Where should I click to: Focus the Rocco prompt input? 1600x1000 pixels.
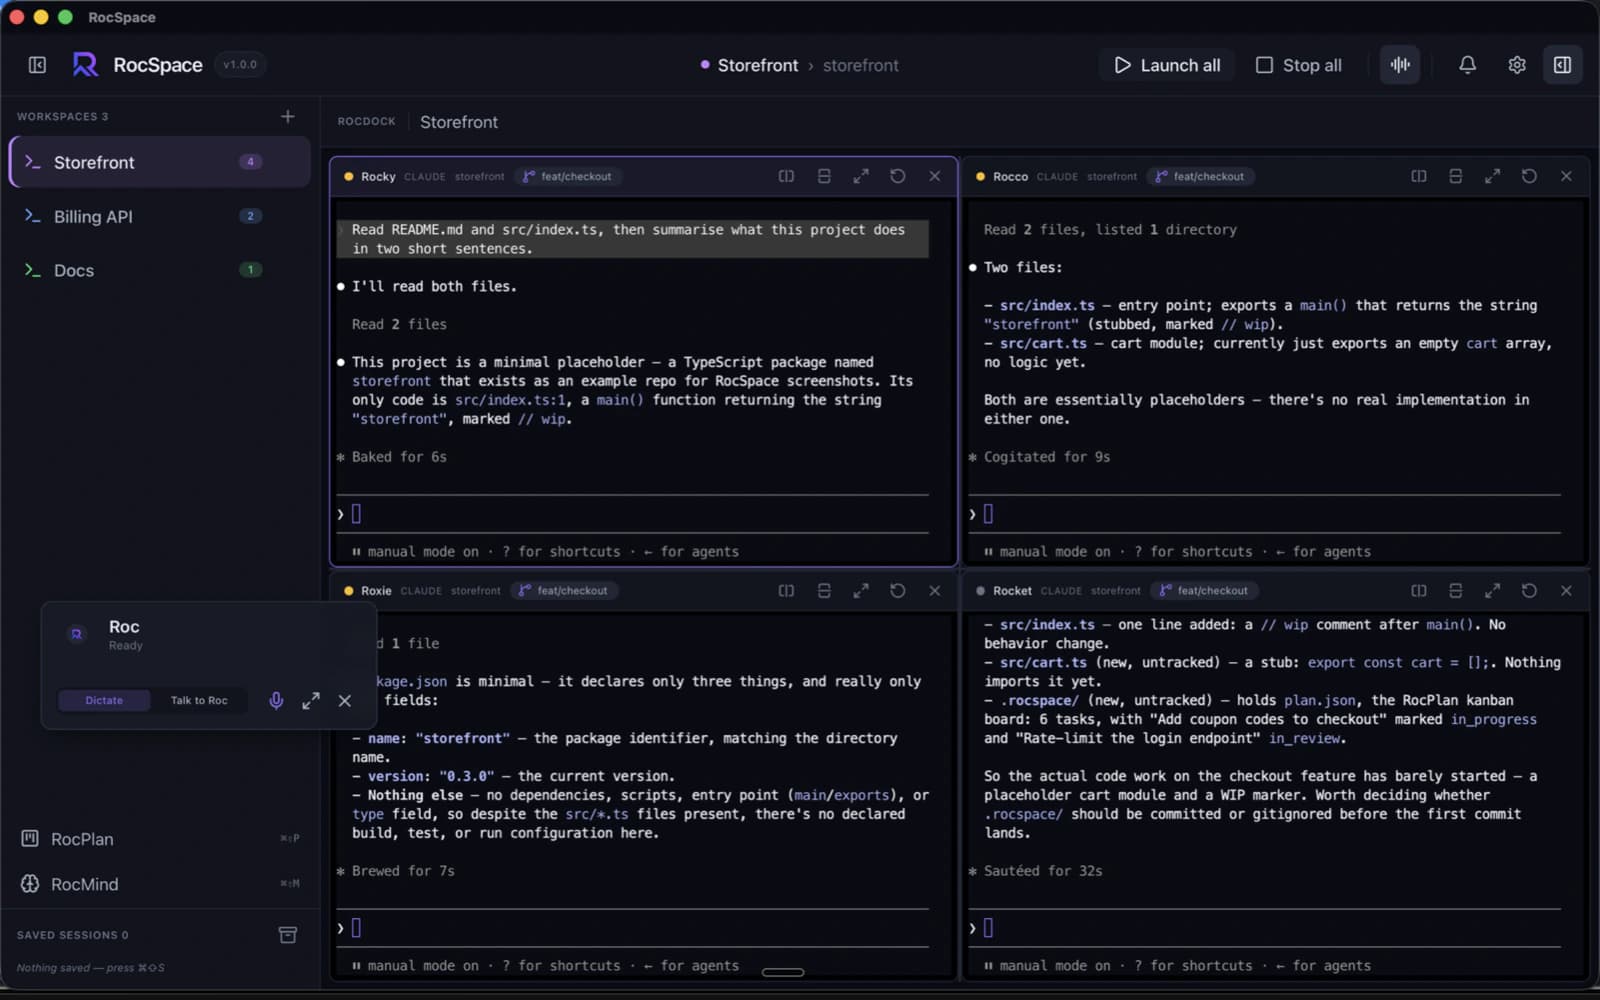1265,514
